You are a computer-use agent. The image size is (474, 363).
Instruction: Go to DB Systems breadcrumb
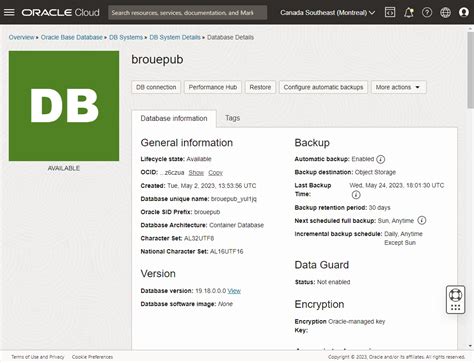point(126,37)
